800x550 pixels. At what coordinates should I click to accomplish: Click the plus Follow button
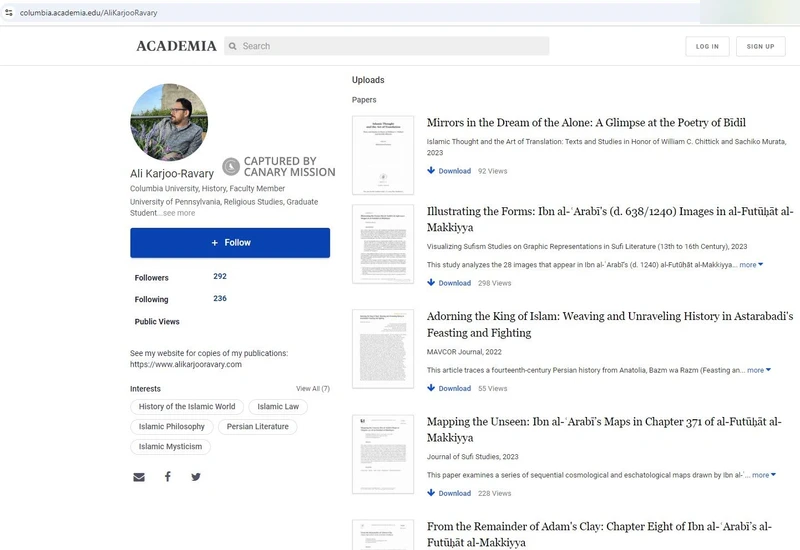pyautogui.click(x=230, y=243)
